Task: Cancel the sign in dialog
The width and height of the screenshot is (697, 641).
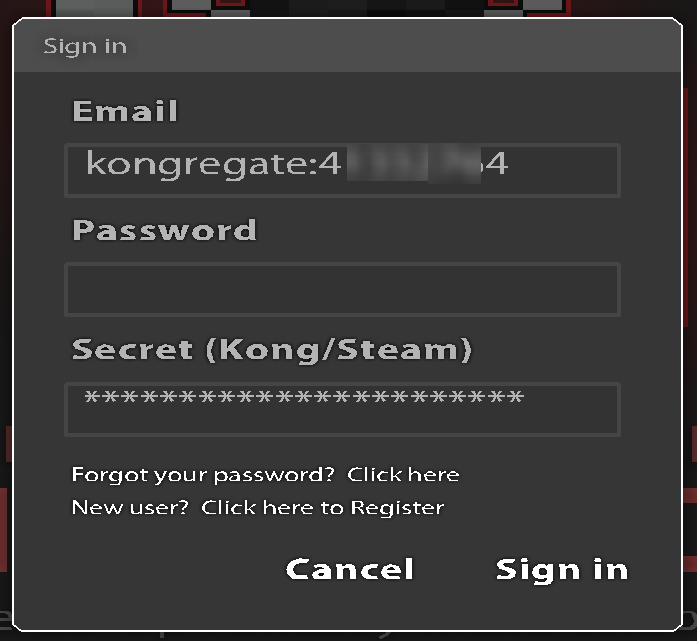Action: [x=350, y=569]
